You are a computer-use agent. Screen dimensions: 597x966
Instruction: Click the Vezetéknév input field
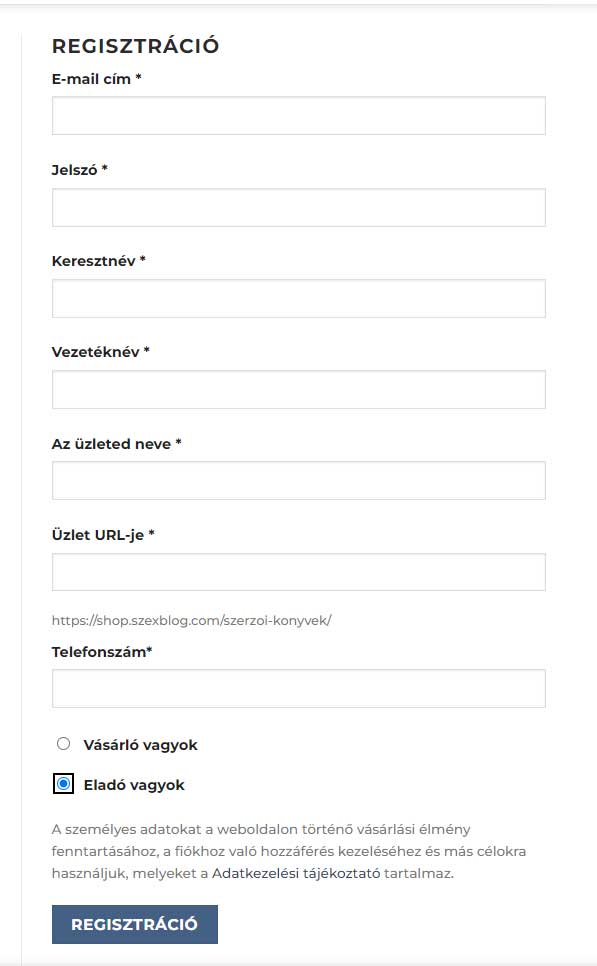coord(298,389)
